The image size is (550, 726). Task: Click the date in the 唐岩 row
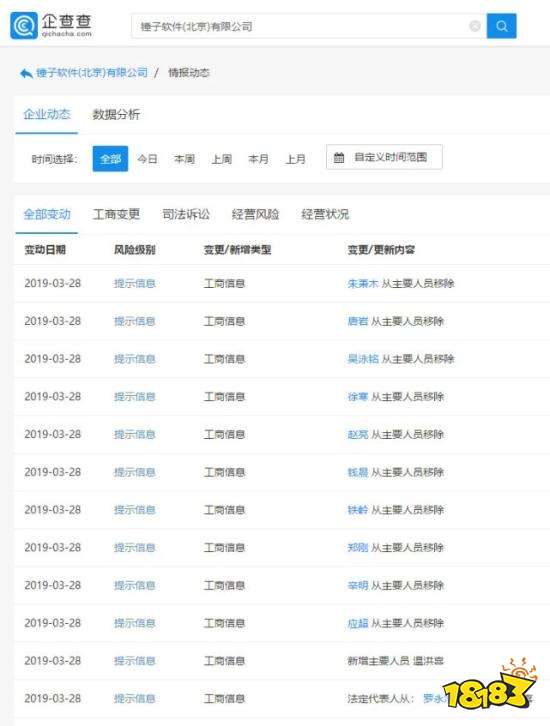click(x=53, y=321)
